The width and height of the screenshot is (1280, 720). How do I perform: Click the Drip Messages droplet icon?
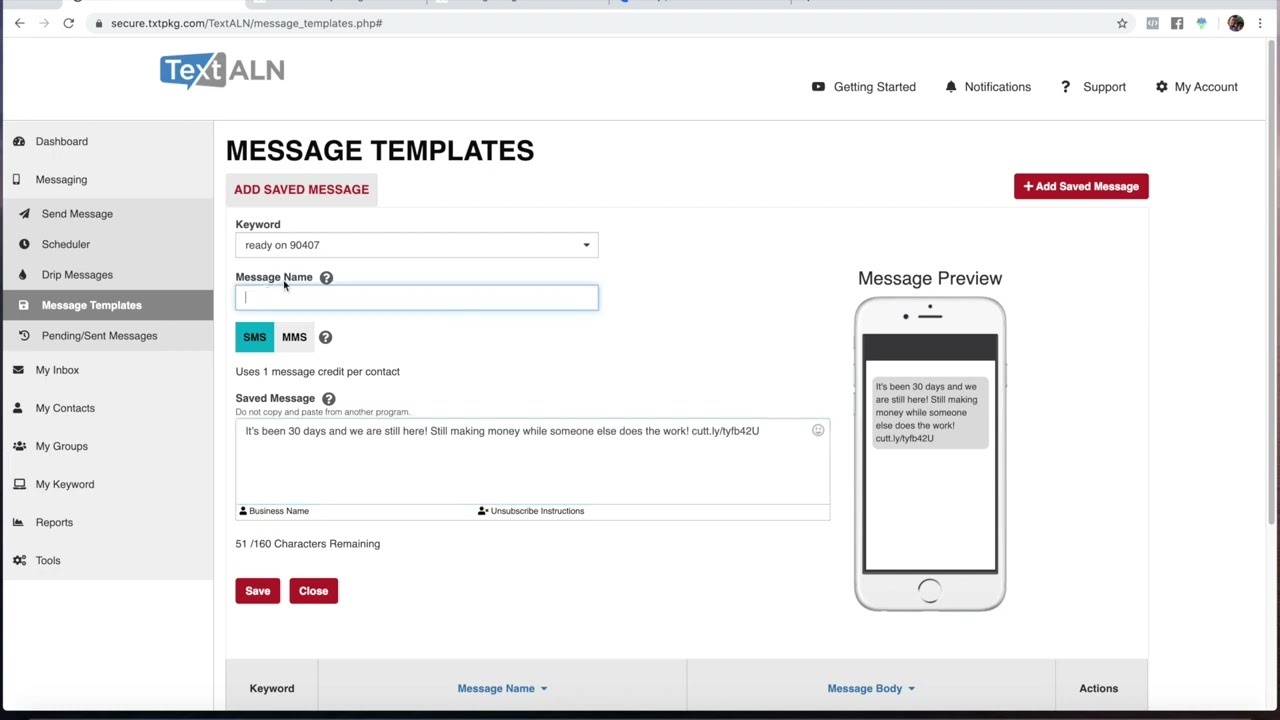pyautogui.click(x=23, y=275)
